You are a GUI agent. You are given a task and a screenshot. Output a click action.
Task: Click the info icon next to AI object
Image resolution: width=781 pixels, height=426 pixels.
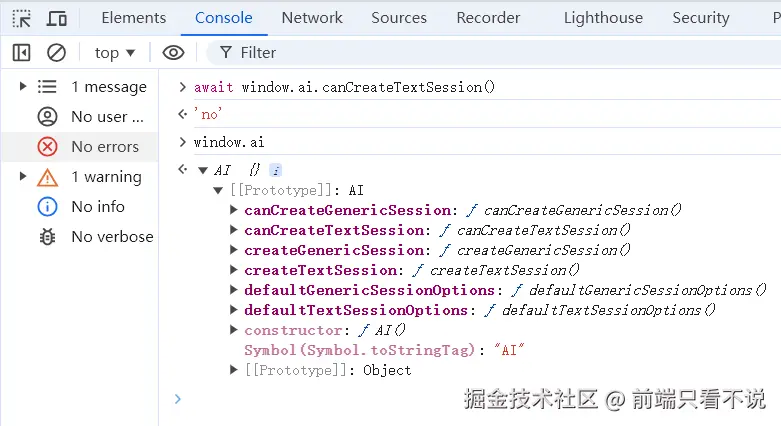point(276,170)
